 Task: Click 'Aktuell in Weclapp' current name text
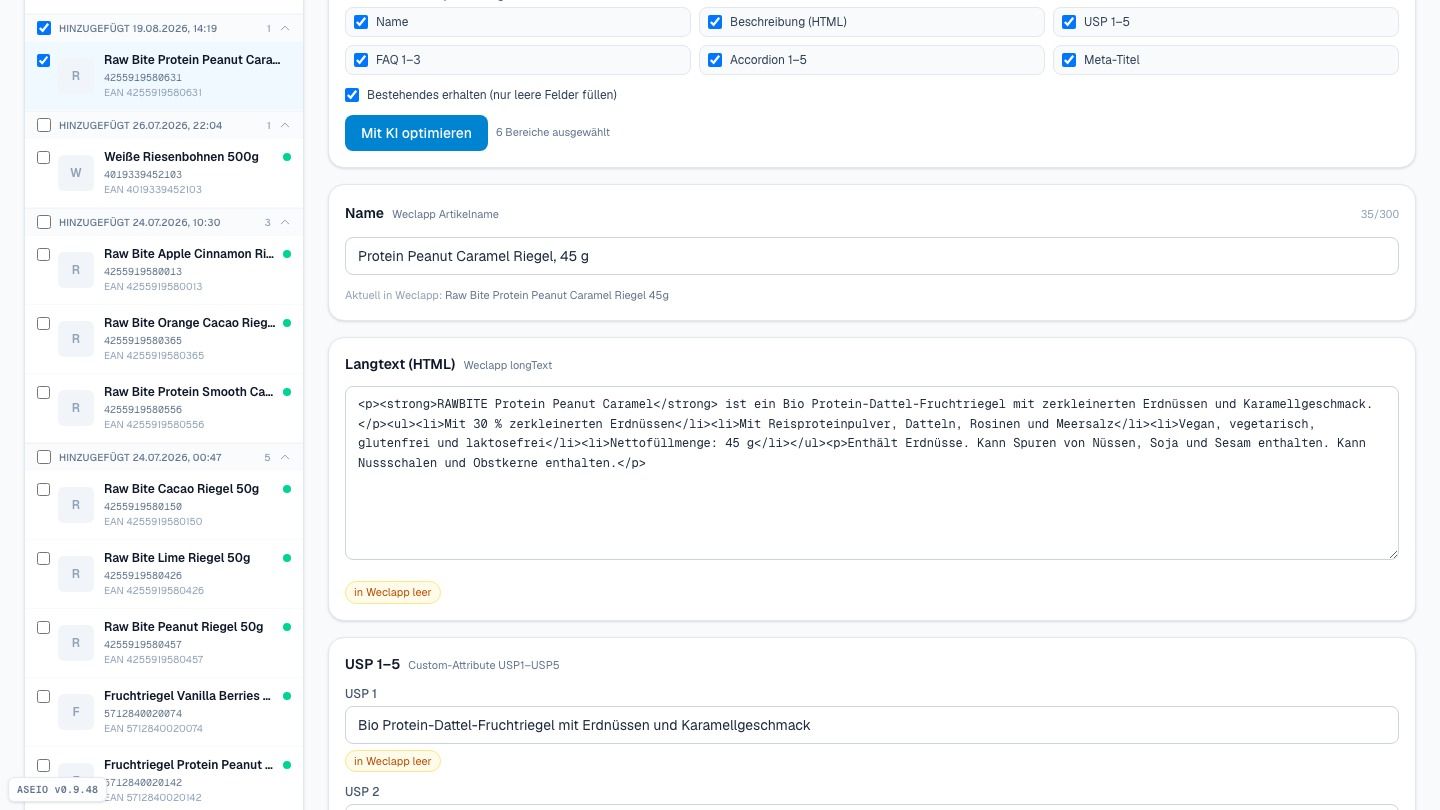[507, 295]
